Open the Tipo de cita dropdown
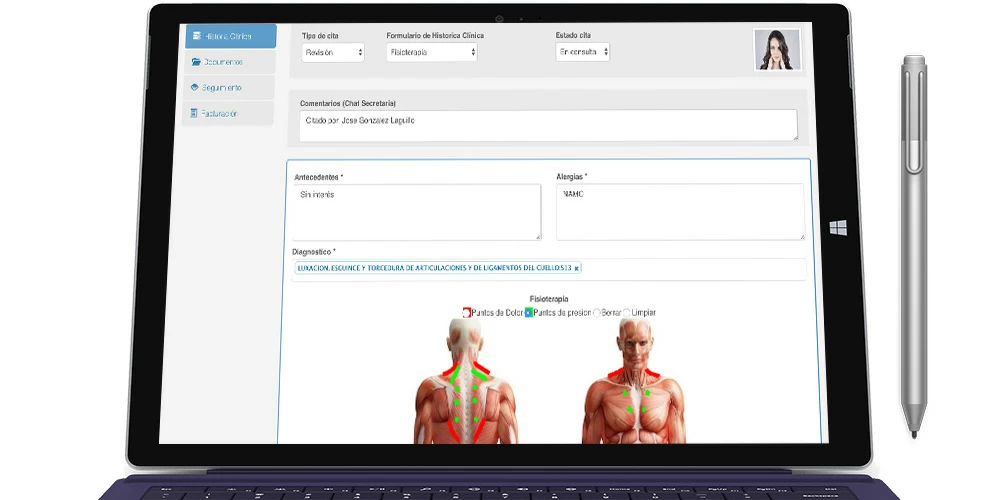Screen dimensions: 1000x500 (x=333, y=52)
